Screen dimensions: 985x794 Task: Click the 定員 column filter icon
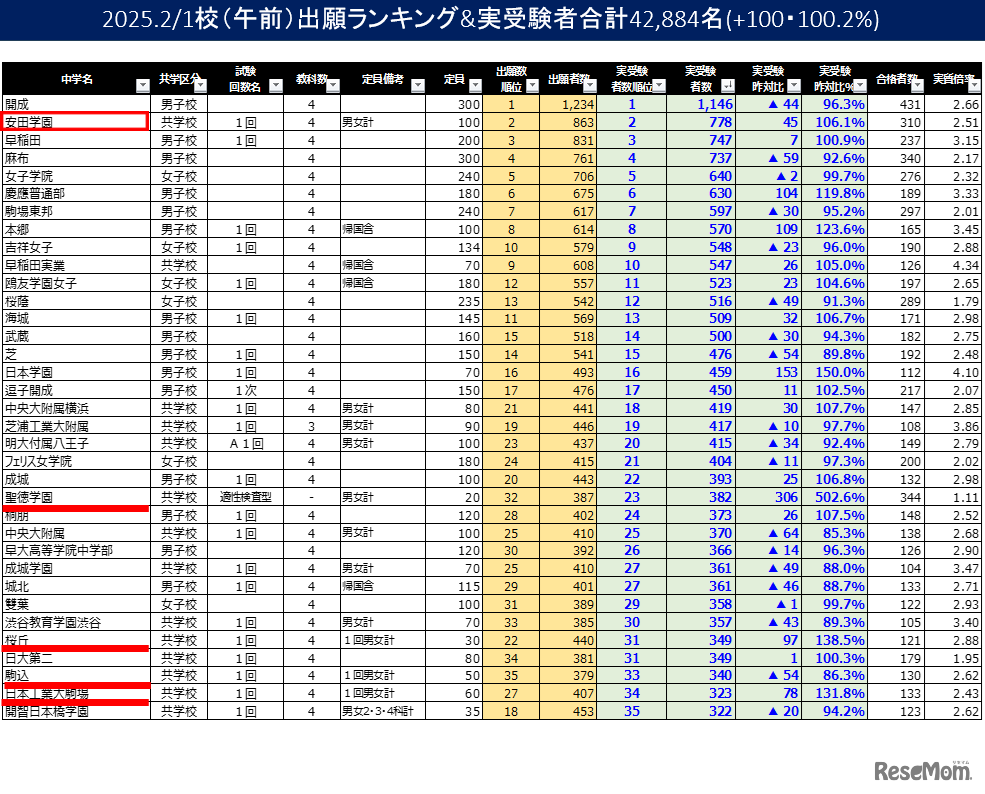(x=474, y=87)
